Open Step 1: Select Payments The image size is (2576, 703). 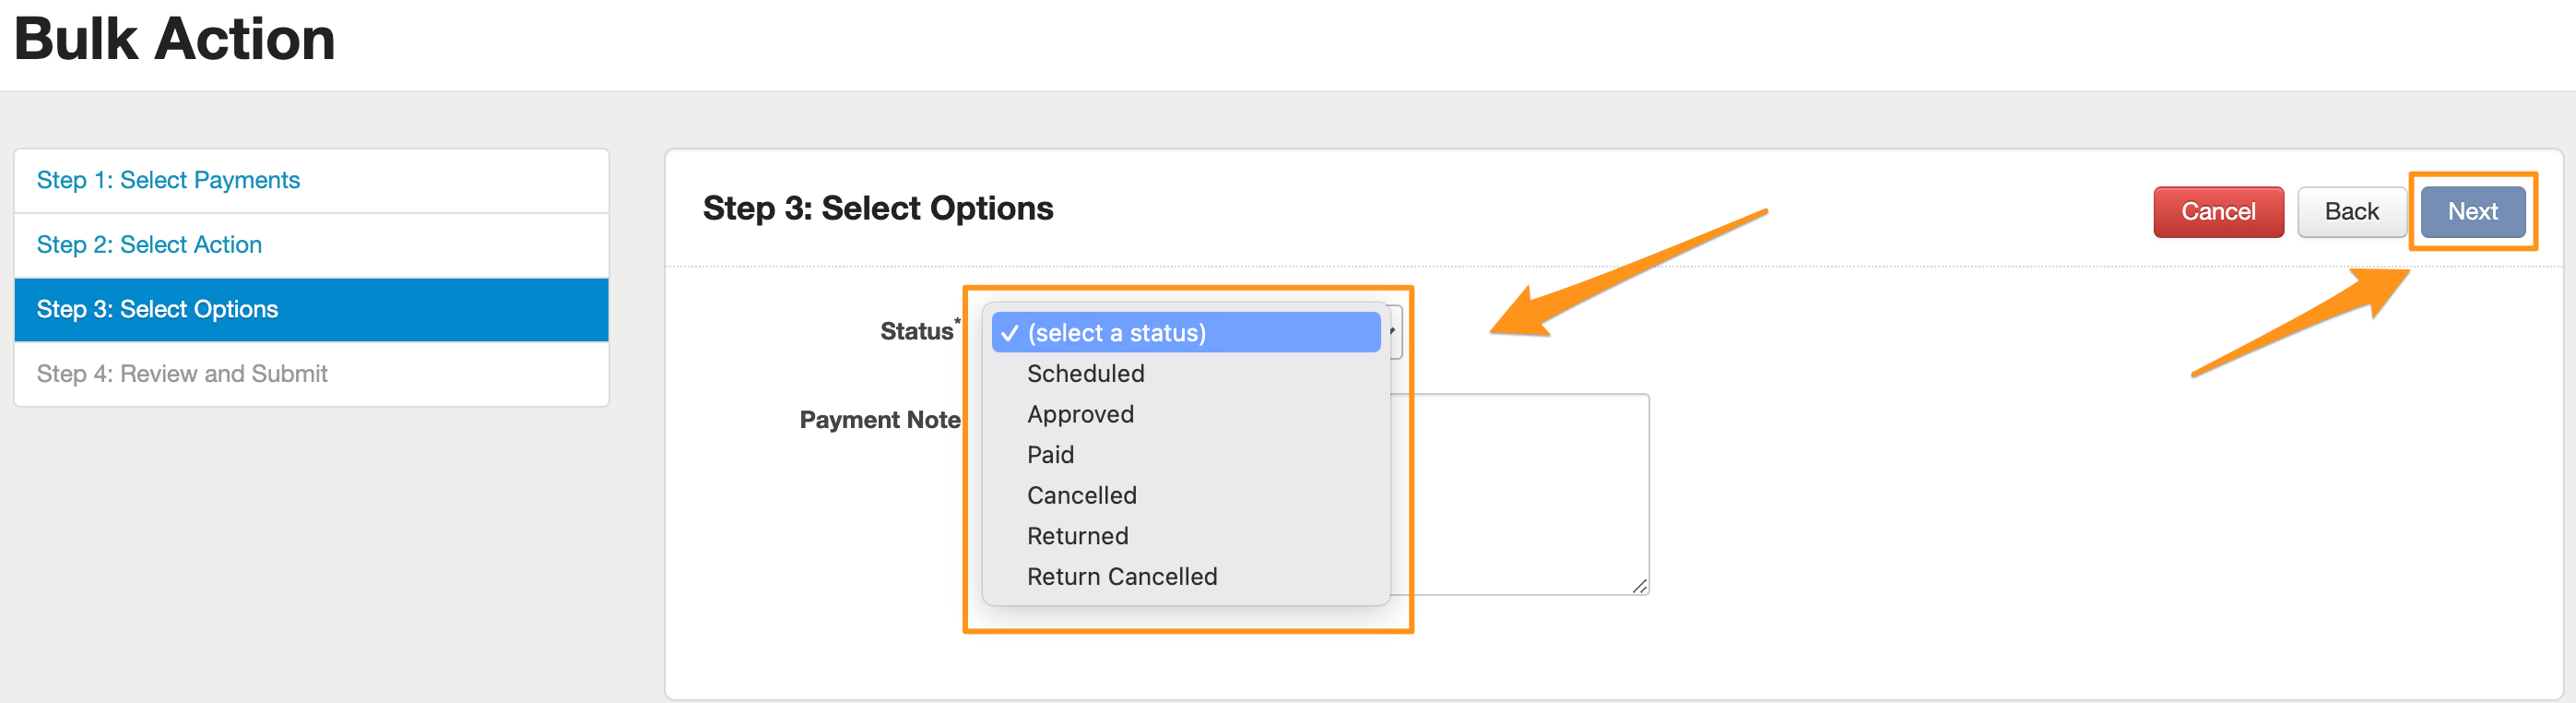[168, 180]
